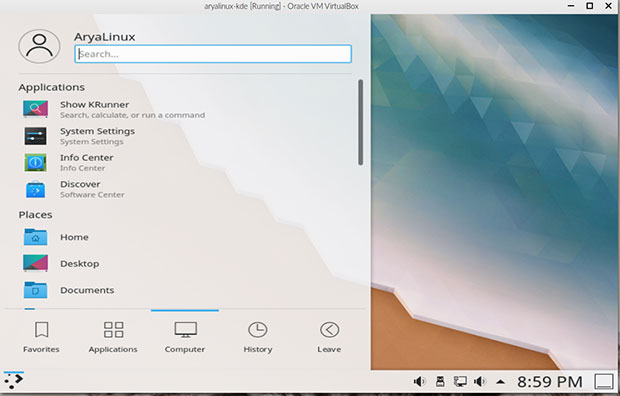Click the launcher list scrollbar
620x396 pixels.
(x=360, y=122)
